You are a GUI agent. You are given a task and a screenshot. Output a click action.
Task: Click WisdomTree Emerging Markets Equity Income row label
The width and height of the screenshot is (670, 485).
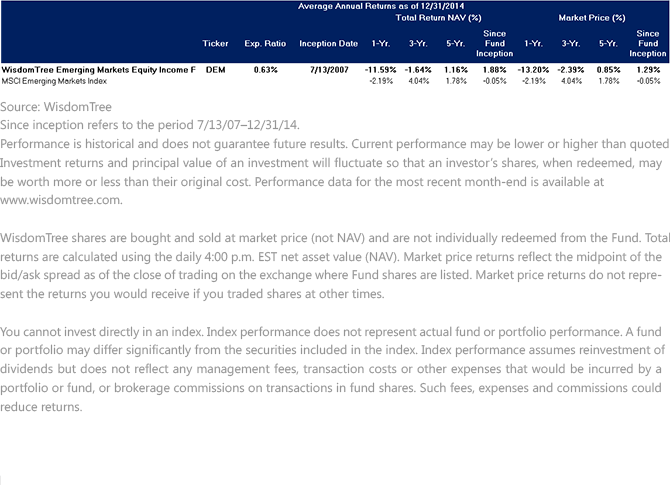[98, 70]
